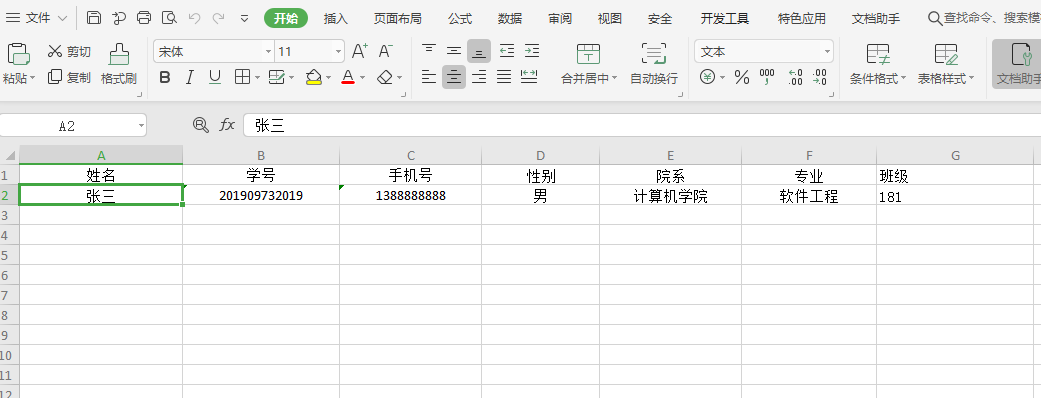Click the magnifier icon beside fx
The width and height of the screenshot is (1041, 398).
(x=200, y=124)
